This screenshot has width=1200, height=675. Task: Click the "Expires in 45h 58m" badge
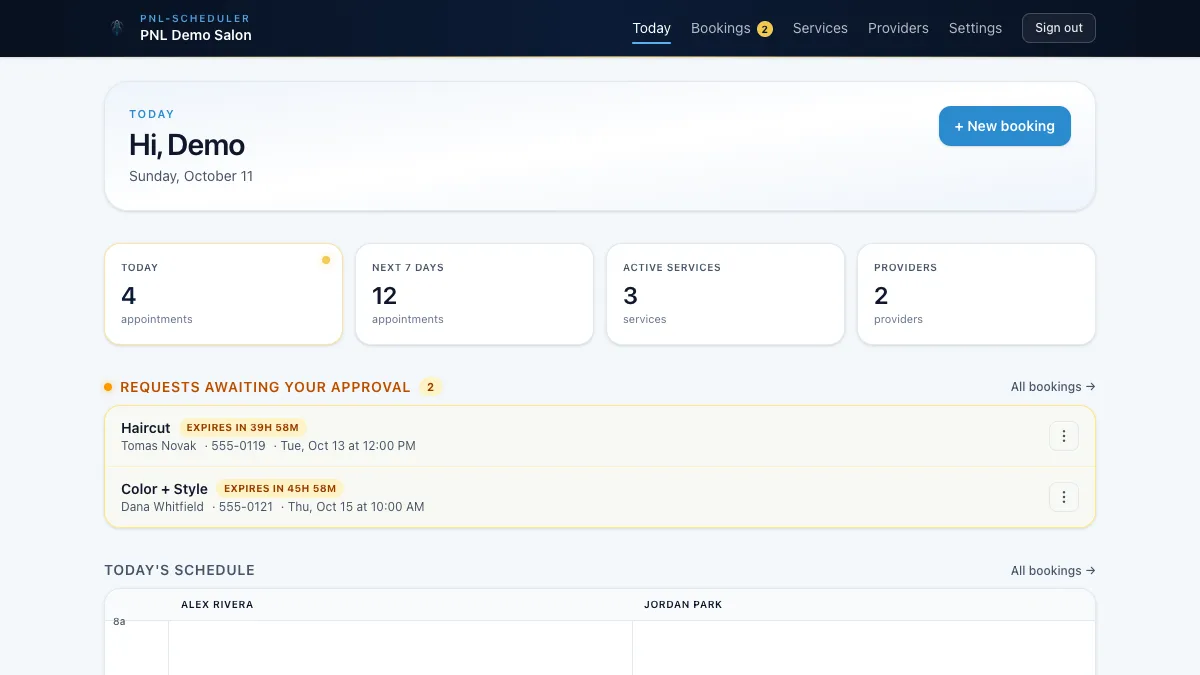coord(280,489)
